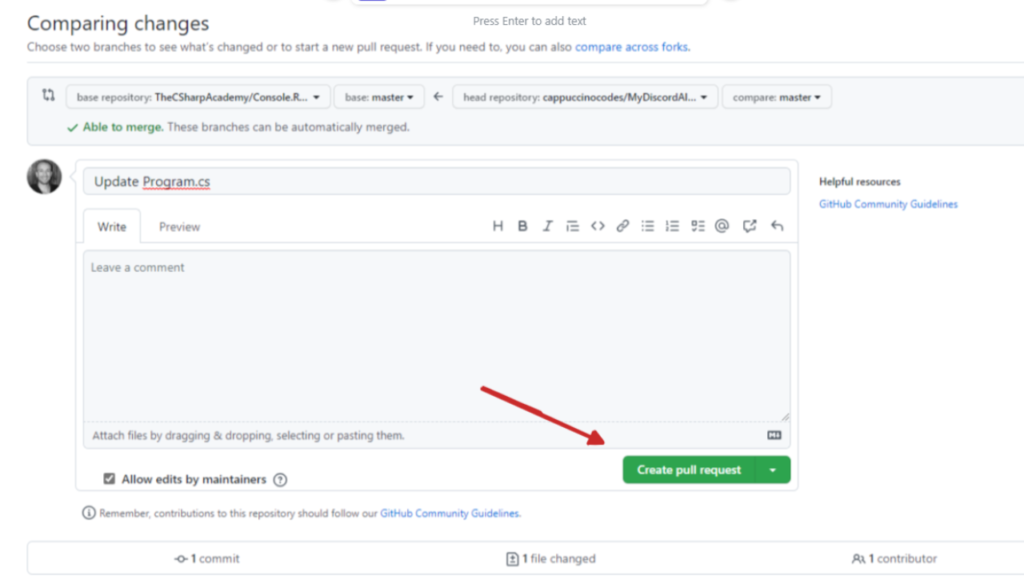Focus the pull request title field
The width and height of the screenshot is (1024, 576).
[436, 182]
